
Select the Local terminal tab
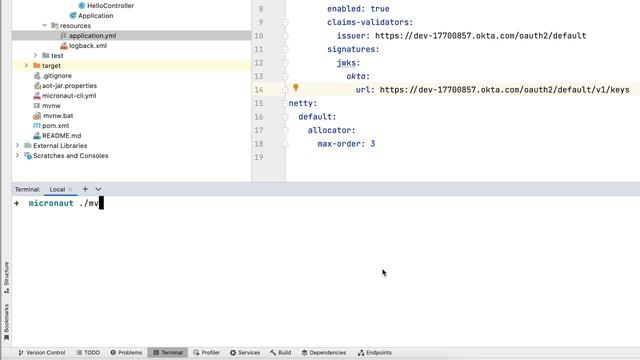point(57,189)
